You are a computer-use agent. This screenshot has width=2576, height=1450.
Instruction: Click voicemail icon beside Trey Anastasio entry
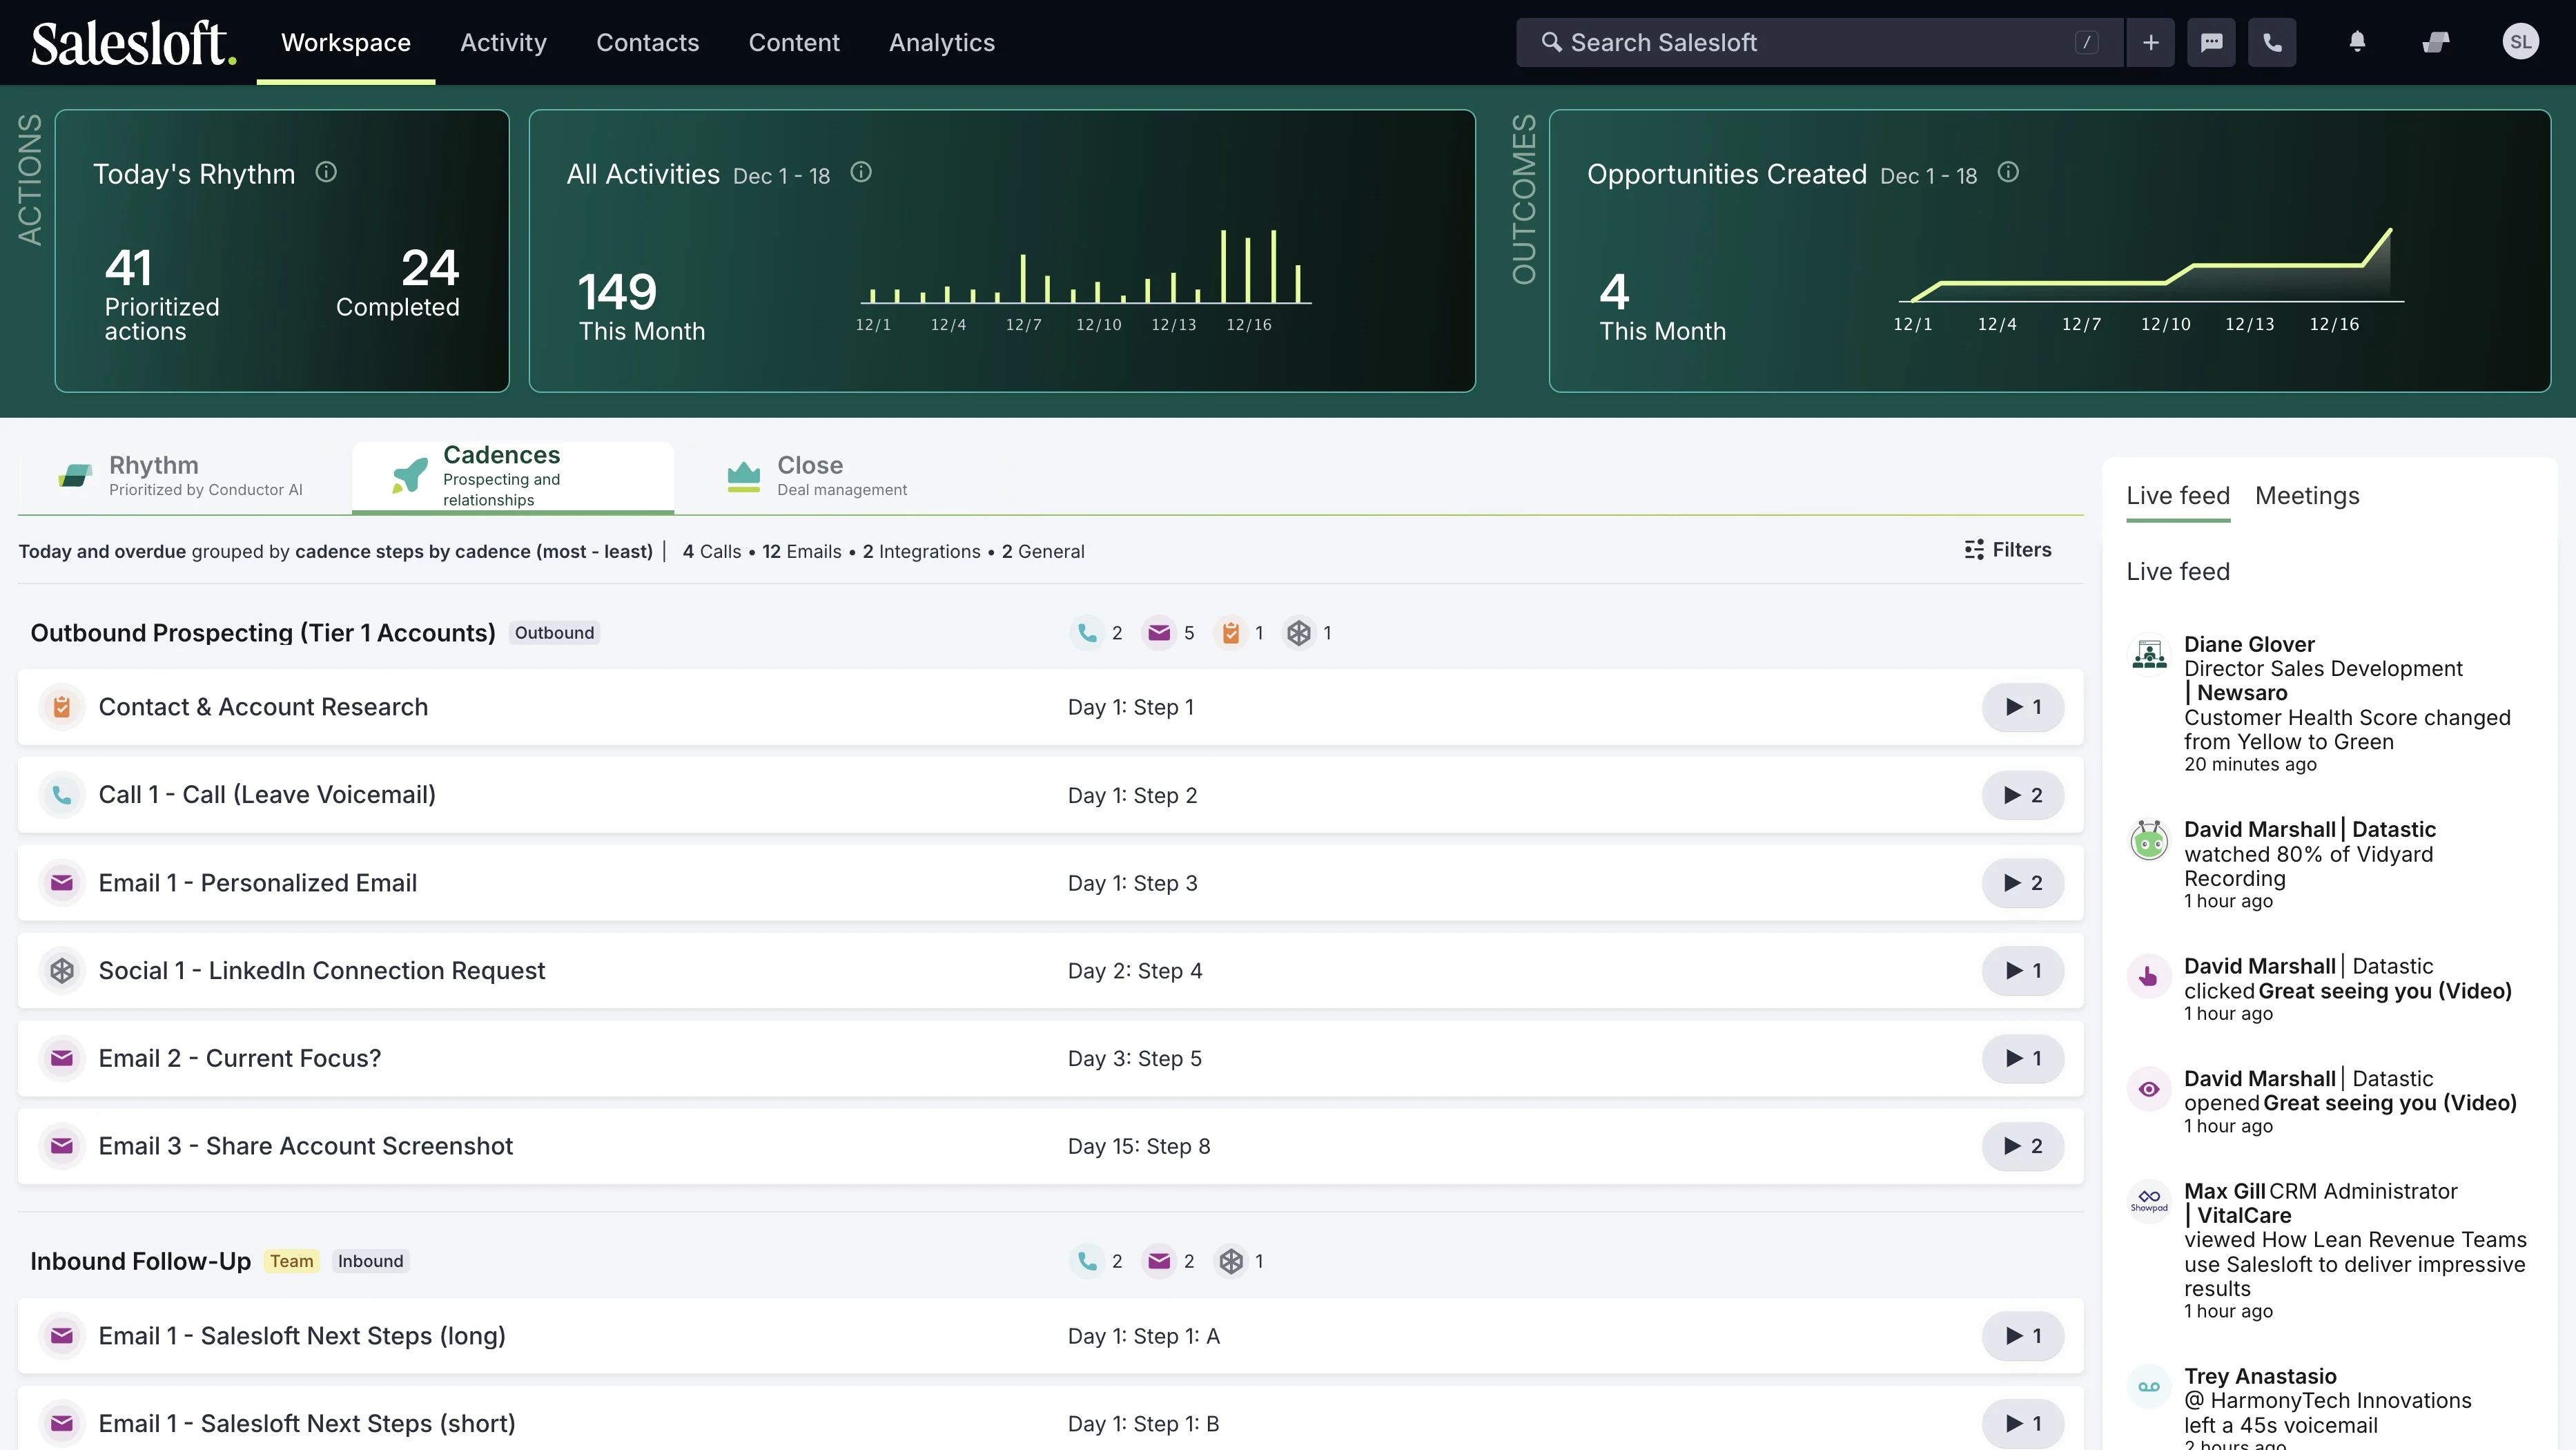tap(2149, 1386)
